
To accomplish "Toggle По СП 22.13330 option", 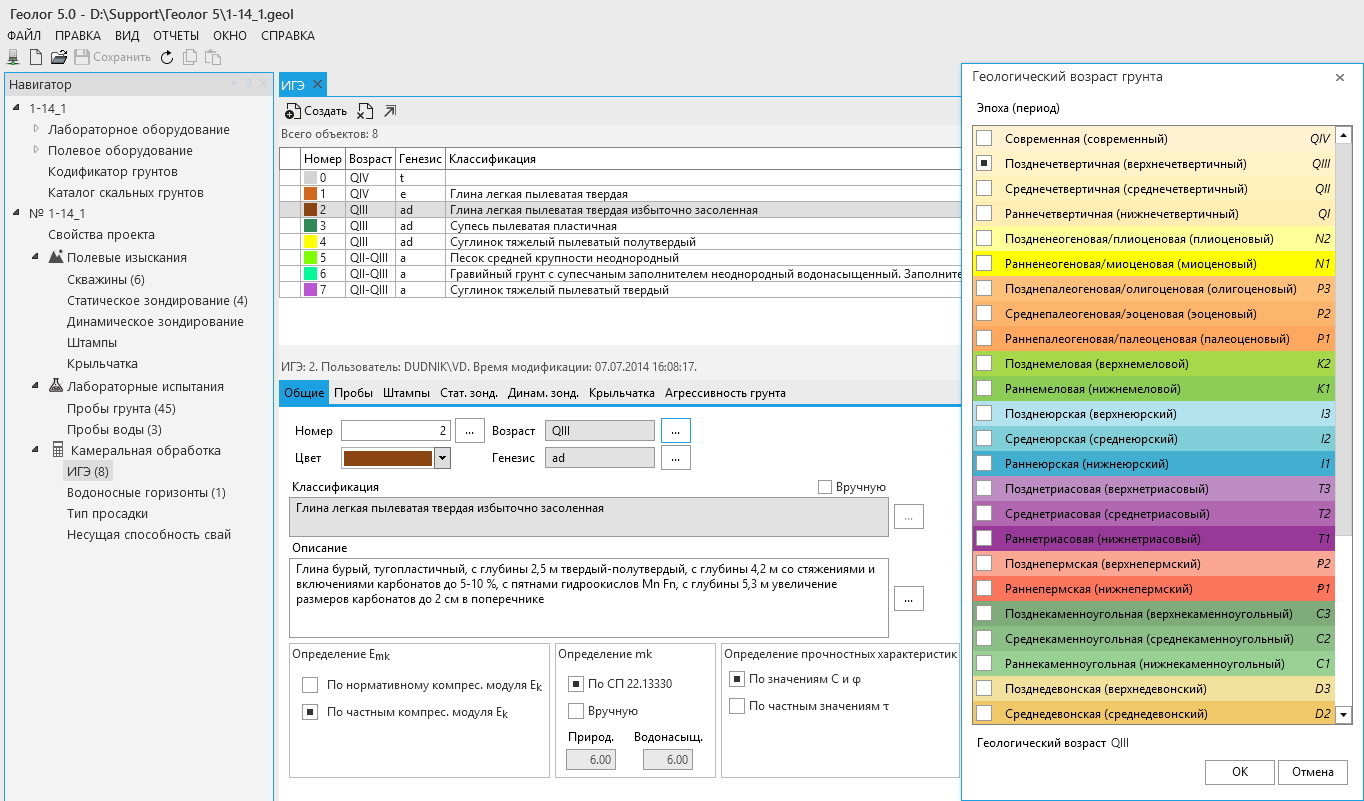I will (576, 684).
